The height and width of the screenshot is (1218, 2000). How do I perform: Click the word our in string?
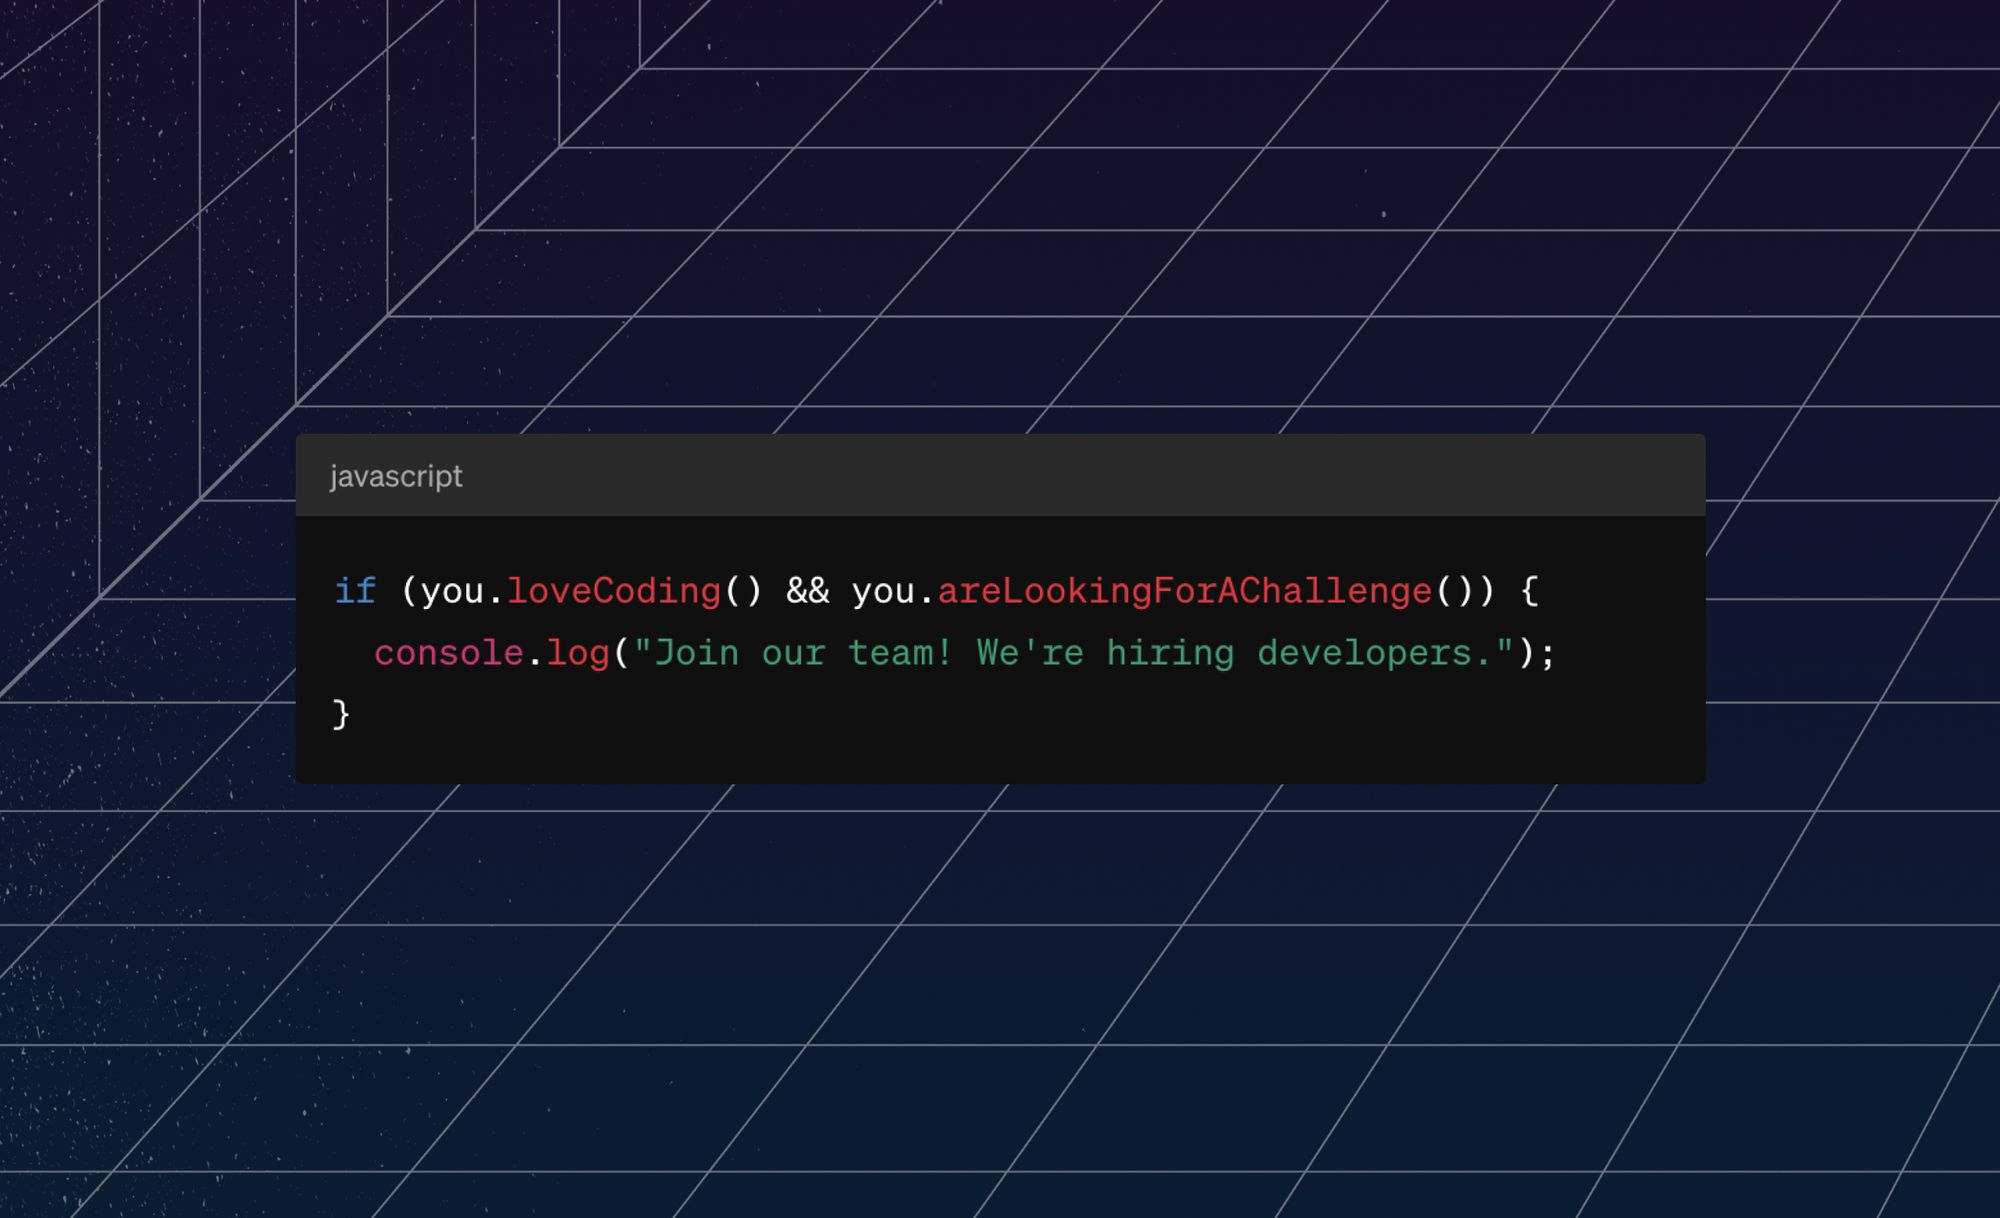793,654
